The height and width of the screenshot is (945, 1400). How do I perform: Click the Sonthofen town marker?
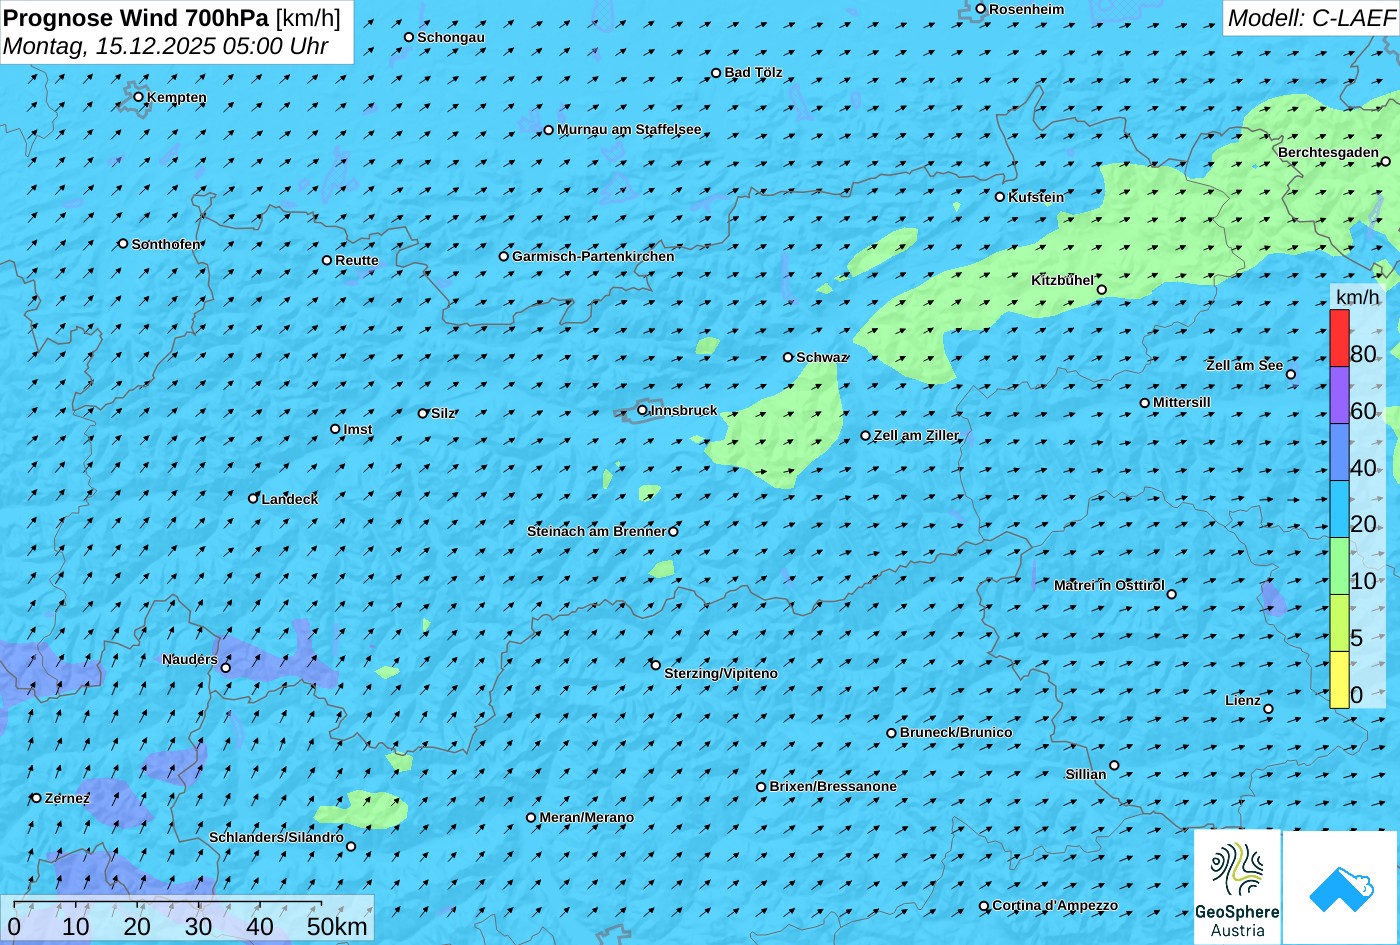point(123,244)
